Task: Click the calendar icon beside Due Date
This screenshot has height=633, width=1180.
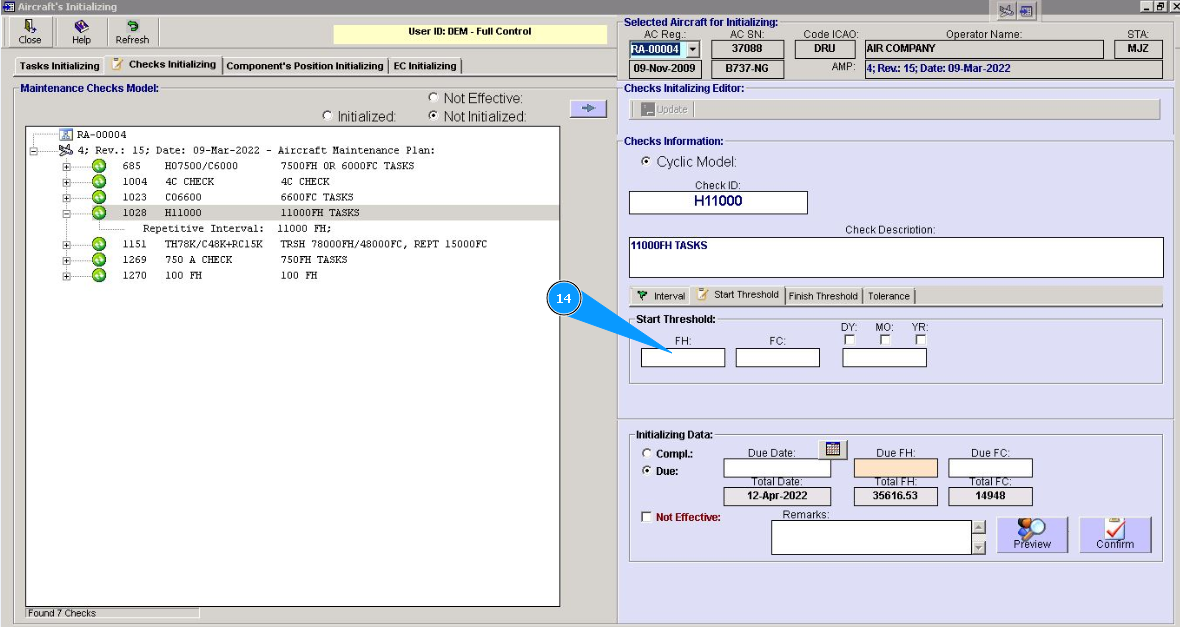Action: coord(832,449)
